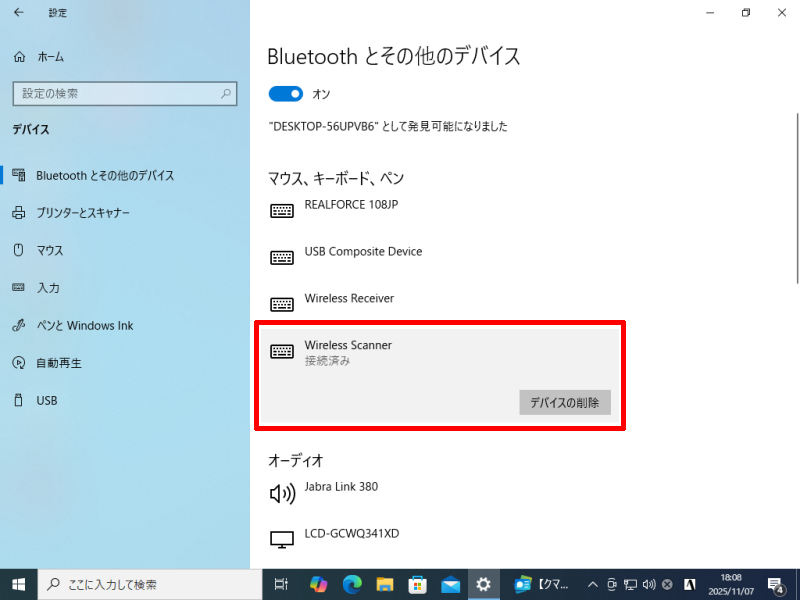Click the LCD-GCWQ341XD monitor icon

click(282, 539)
